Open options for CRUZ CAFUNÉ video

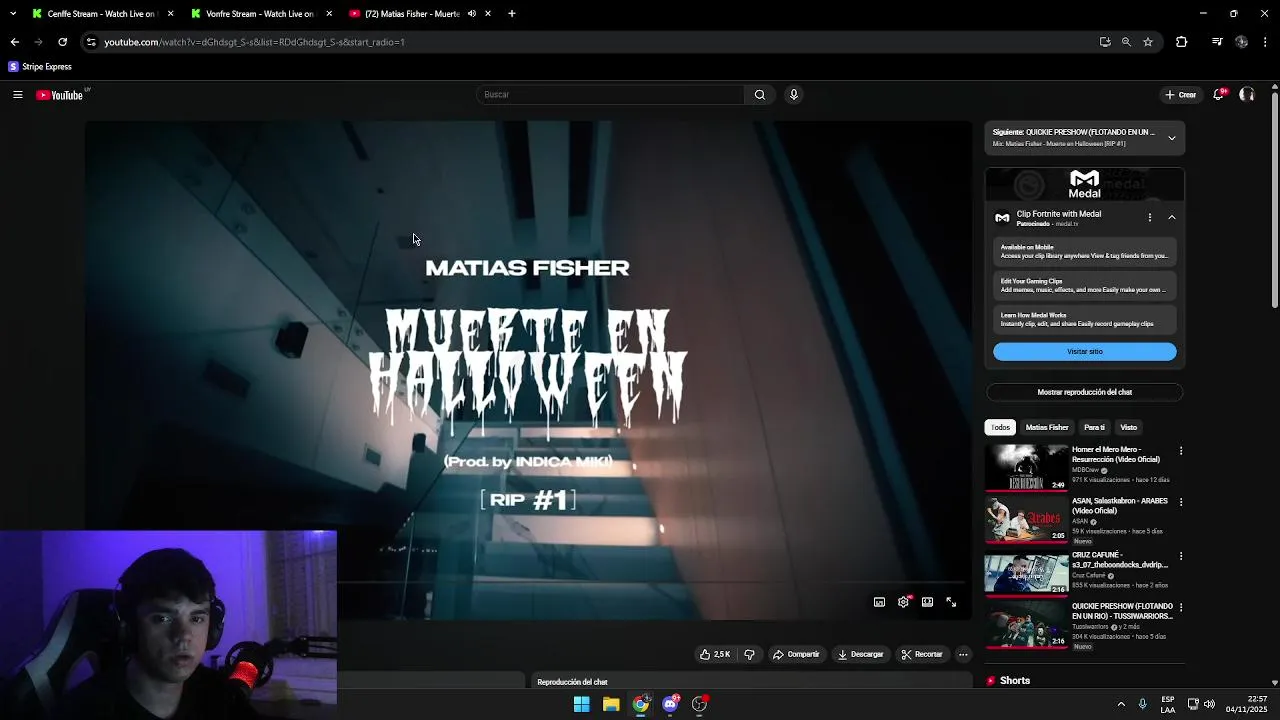tap(1181, 556)
